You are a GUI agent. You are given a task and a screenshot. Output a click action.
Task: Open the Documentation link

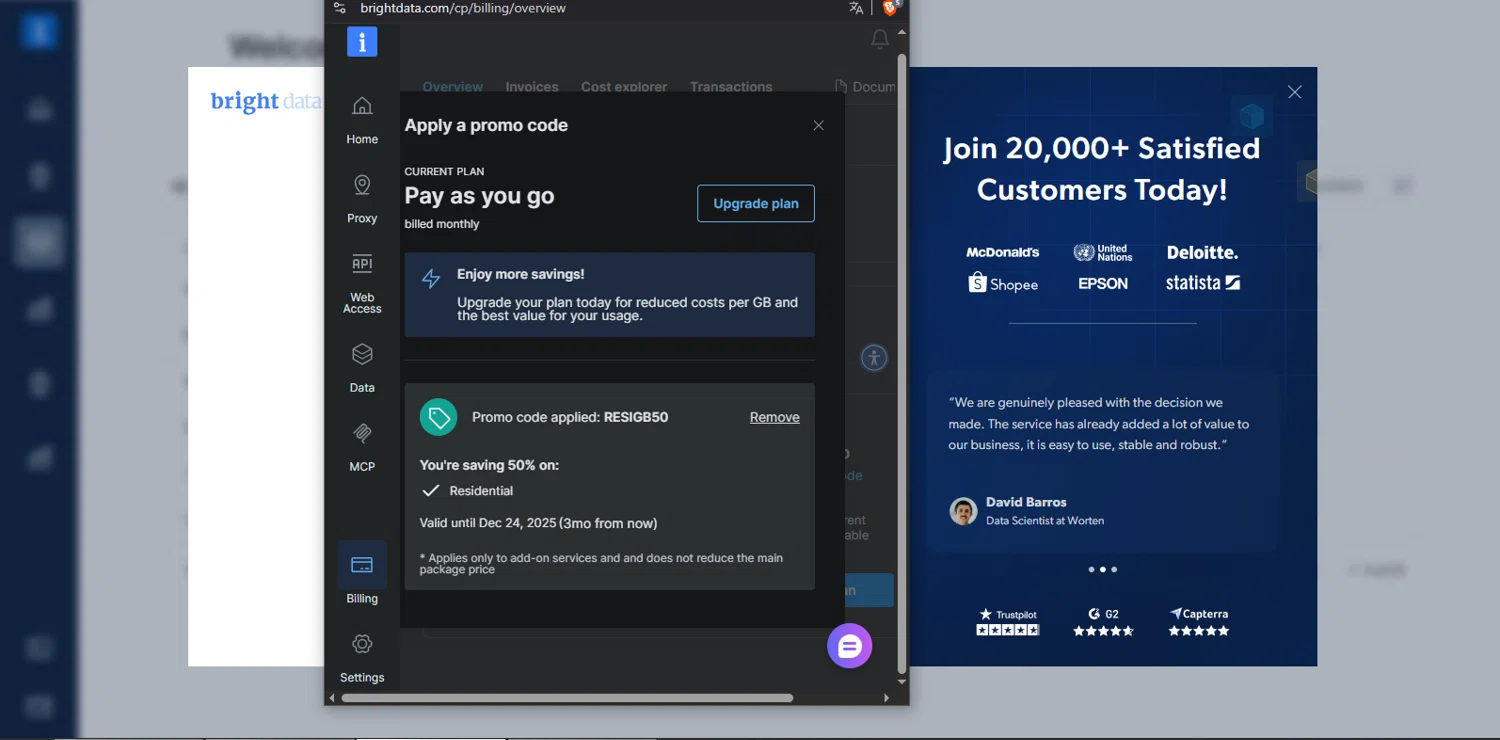click(865, 87)
